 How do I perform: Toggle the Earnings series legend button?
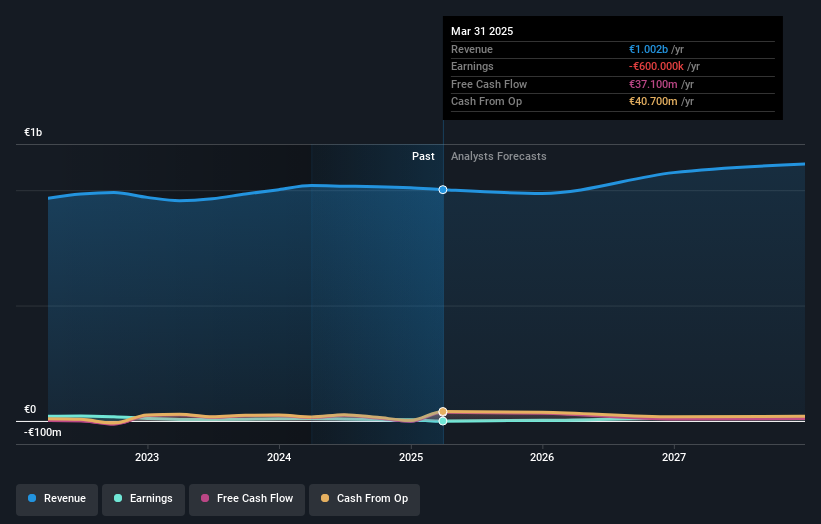pyautogui.click(x=143, y=498)
